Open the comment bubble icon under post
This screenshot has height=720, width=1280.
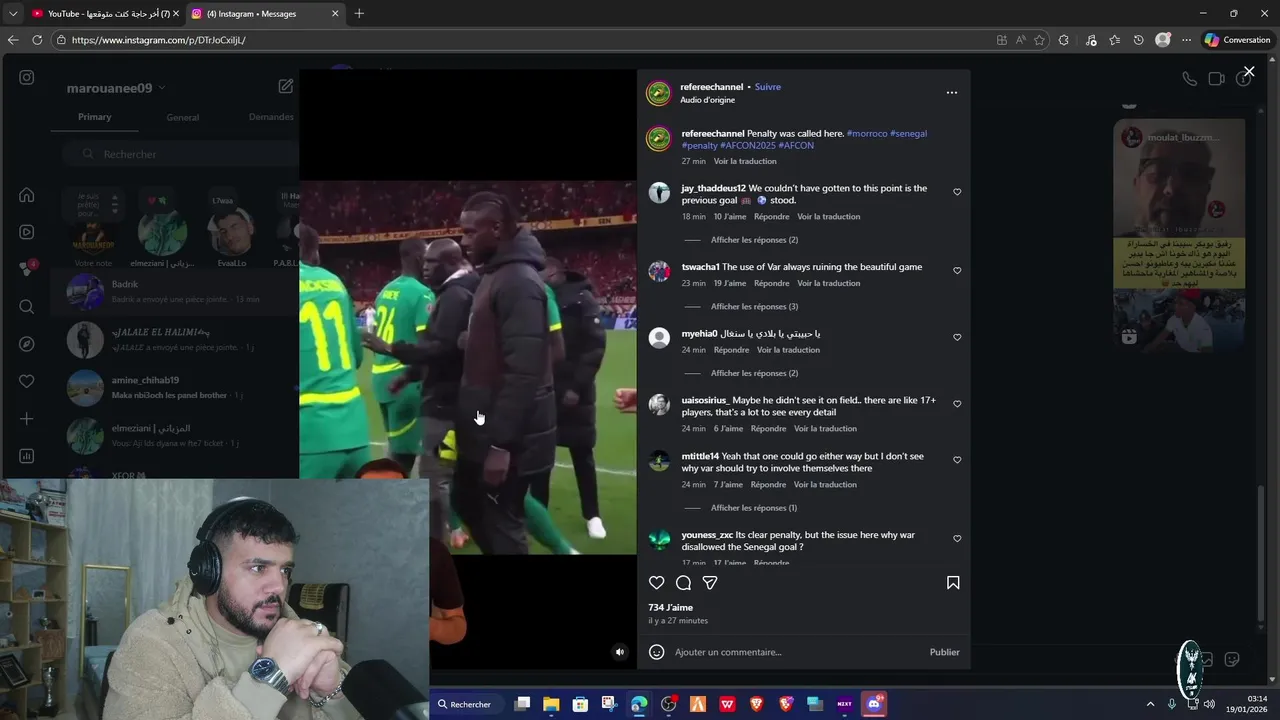coord(683,583)
